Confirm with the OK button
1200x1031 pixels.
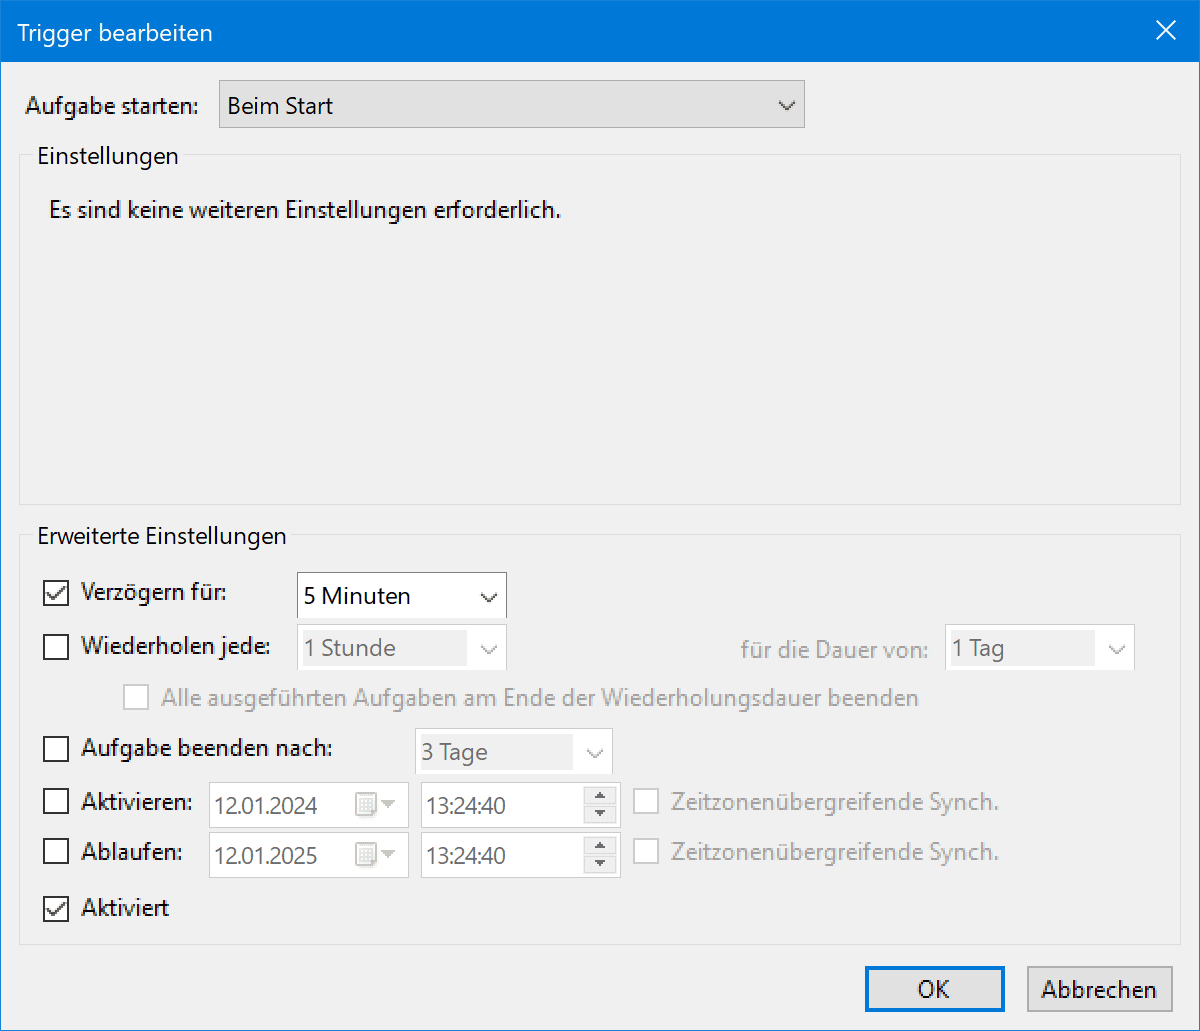click(x=934, y=989)
